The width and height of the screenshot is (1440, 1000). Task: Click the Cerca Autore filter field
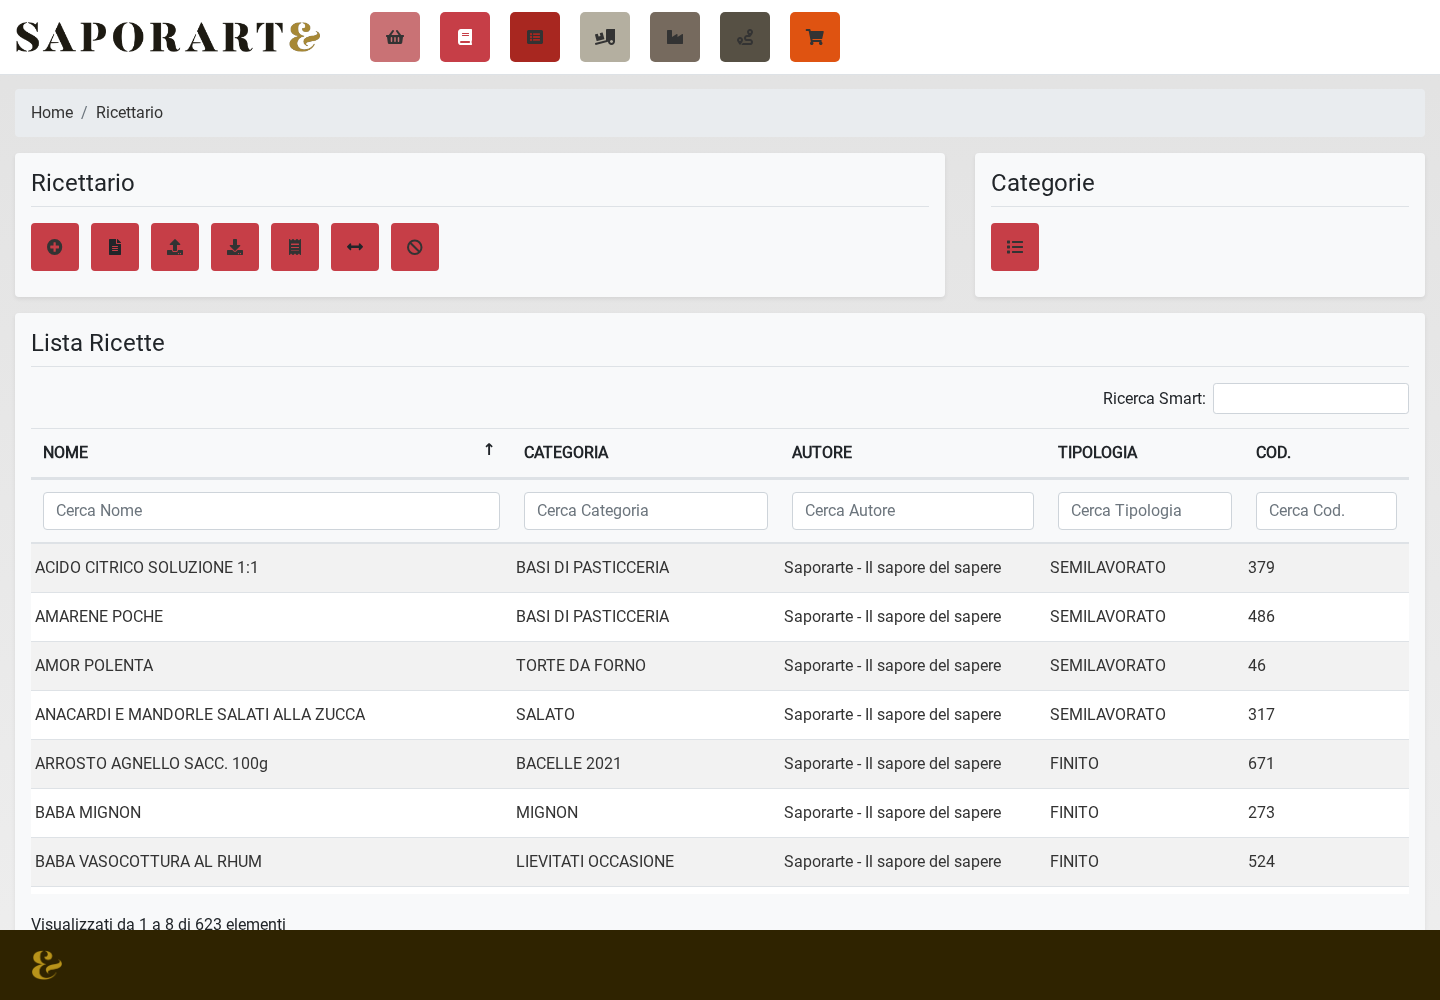pos(913,511)
